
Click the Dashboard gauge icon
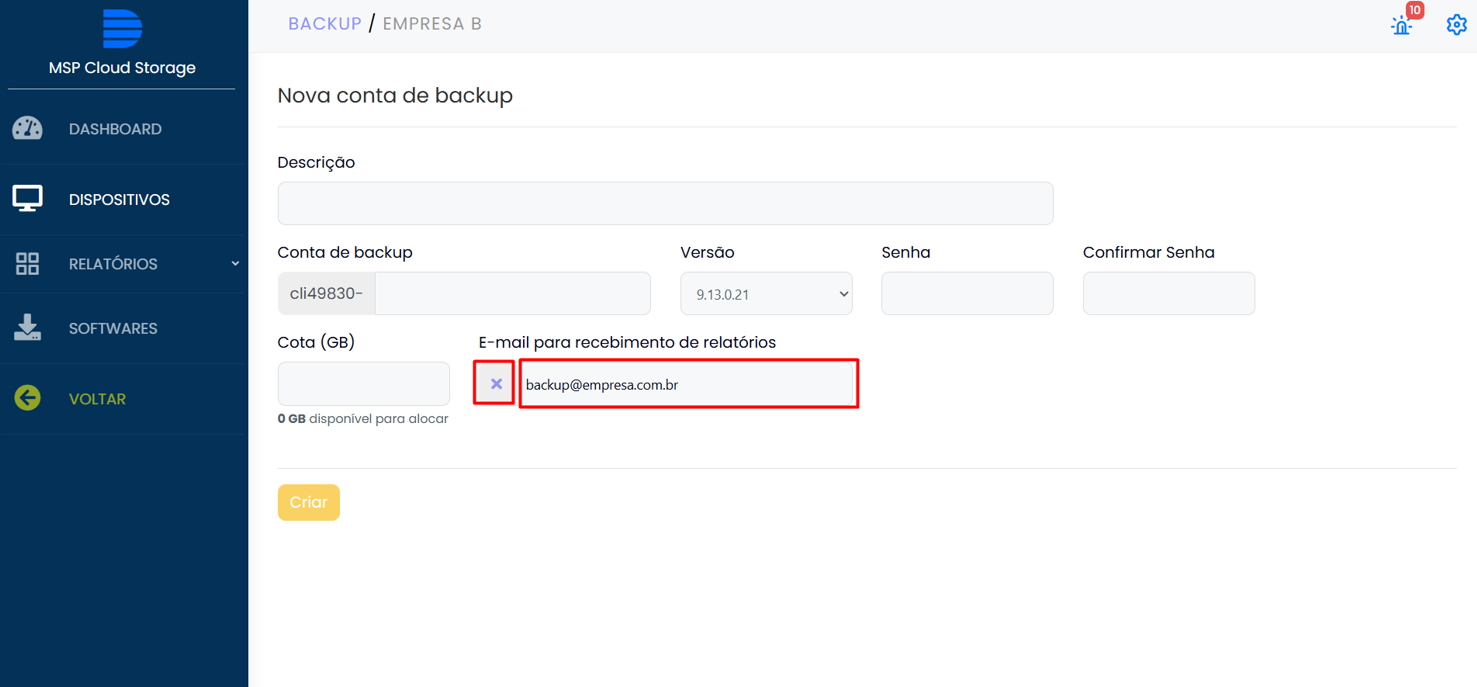28,129
